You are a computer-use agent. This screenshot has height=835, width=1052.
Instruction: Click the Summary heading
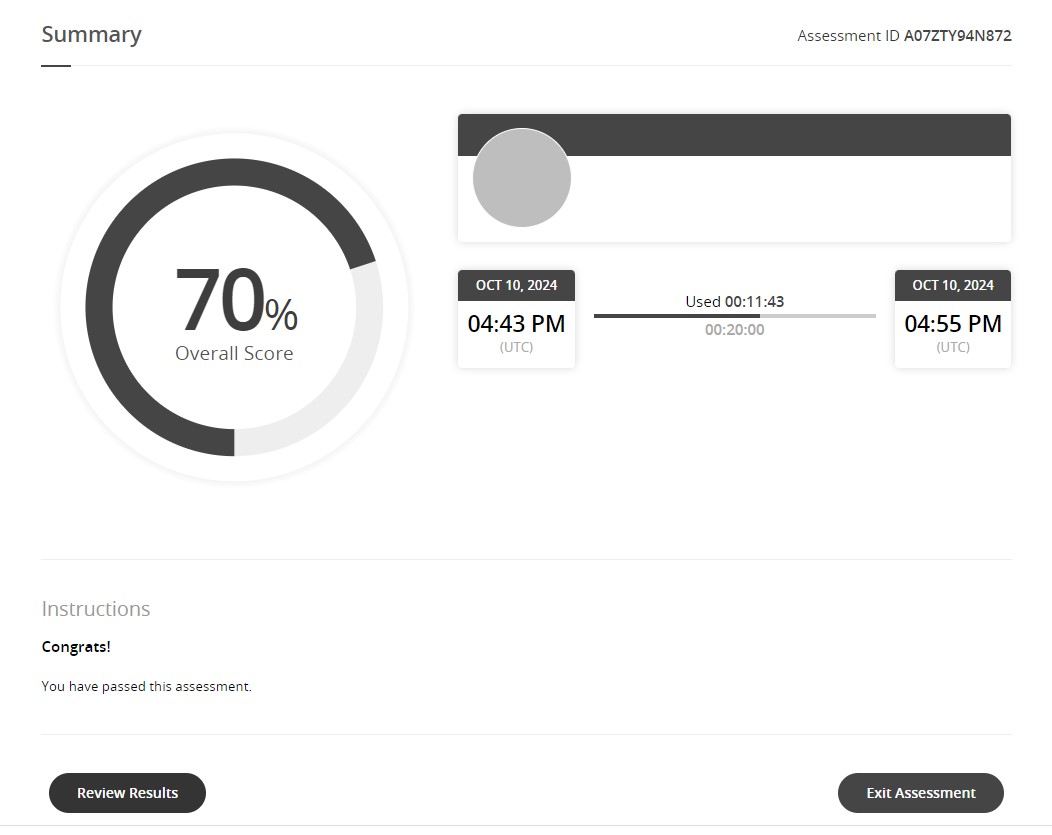point(91,34)
